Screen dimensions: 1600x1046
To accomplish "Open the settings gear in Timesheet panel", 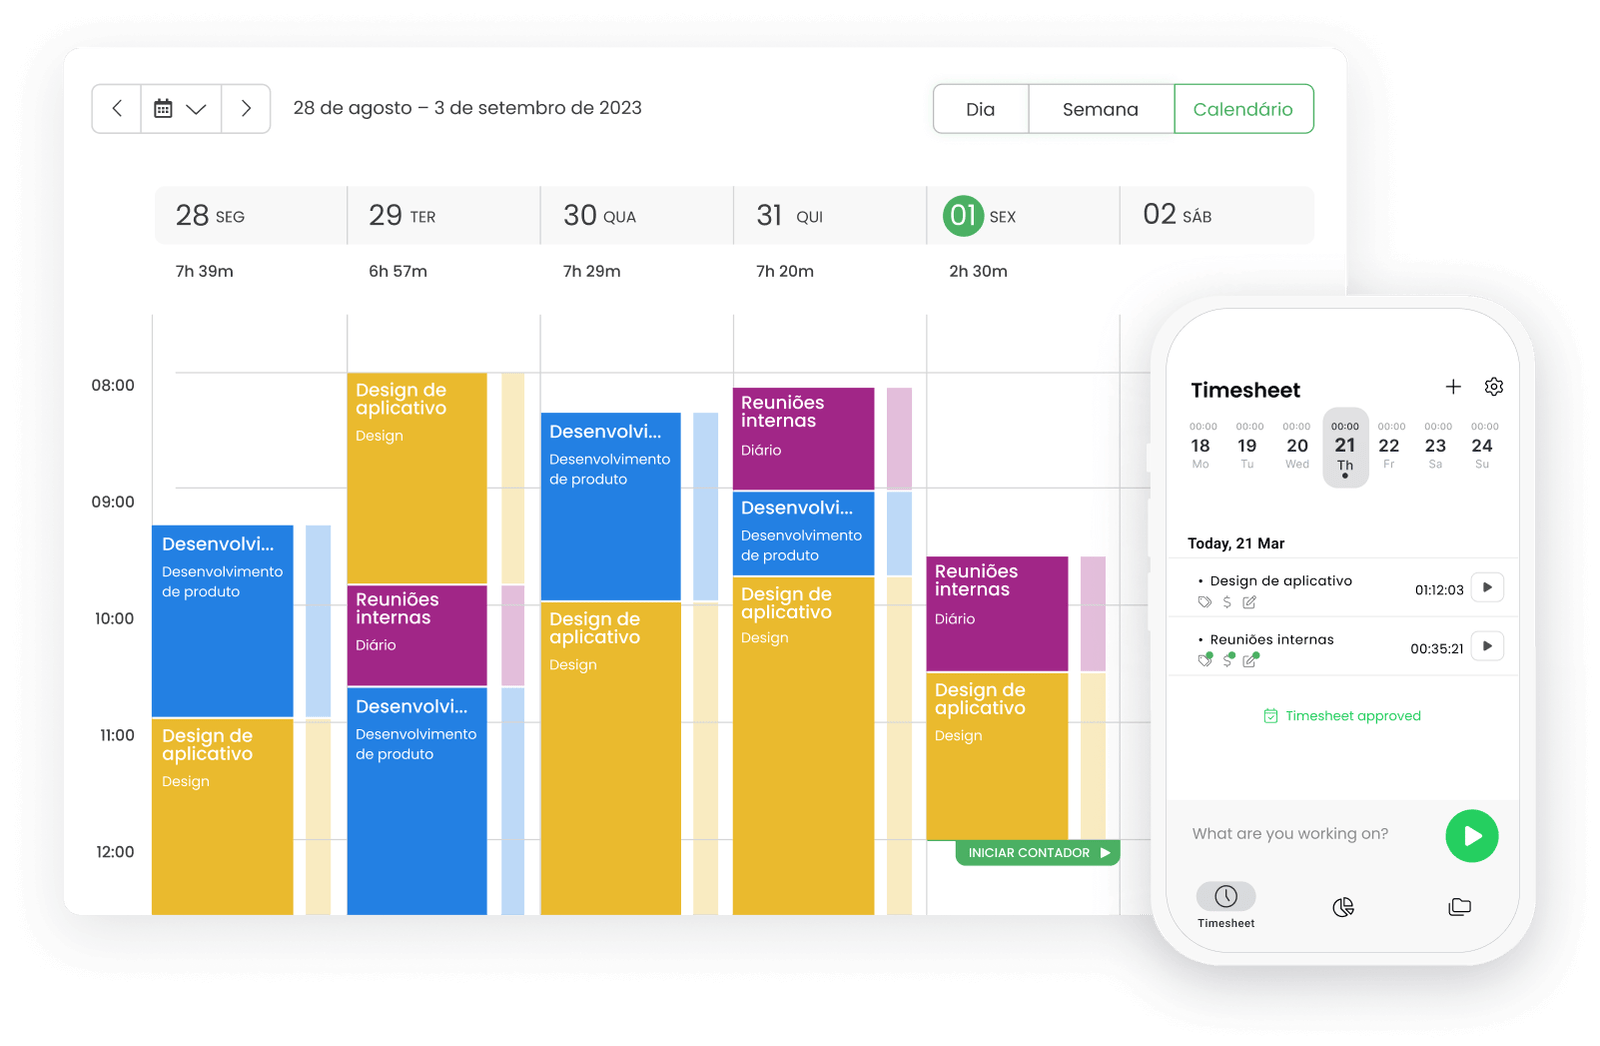I will click(x=1494, y=387).
